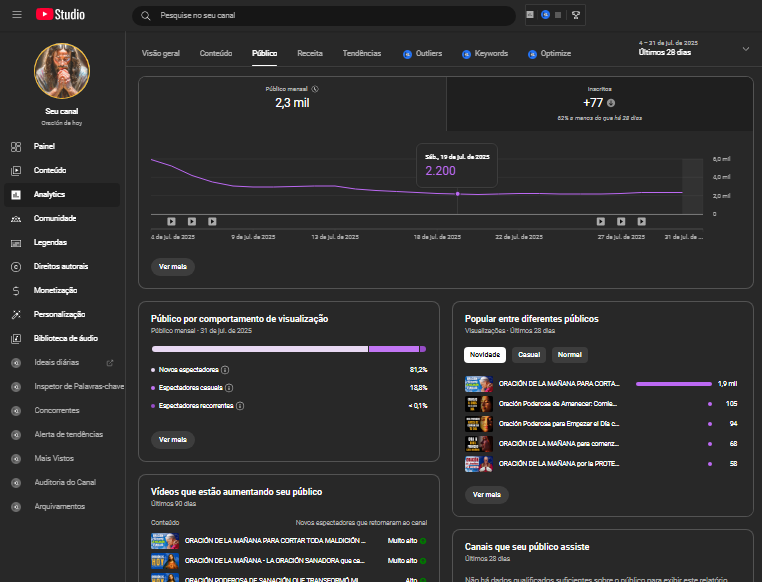Switch to the Conteúdo analytics tab

216,53
